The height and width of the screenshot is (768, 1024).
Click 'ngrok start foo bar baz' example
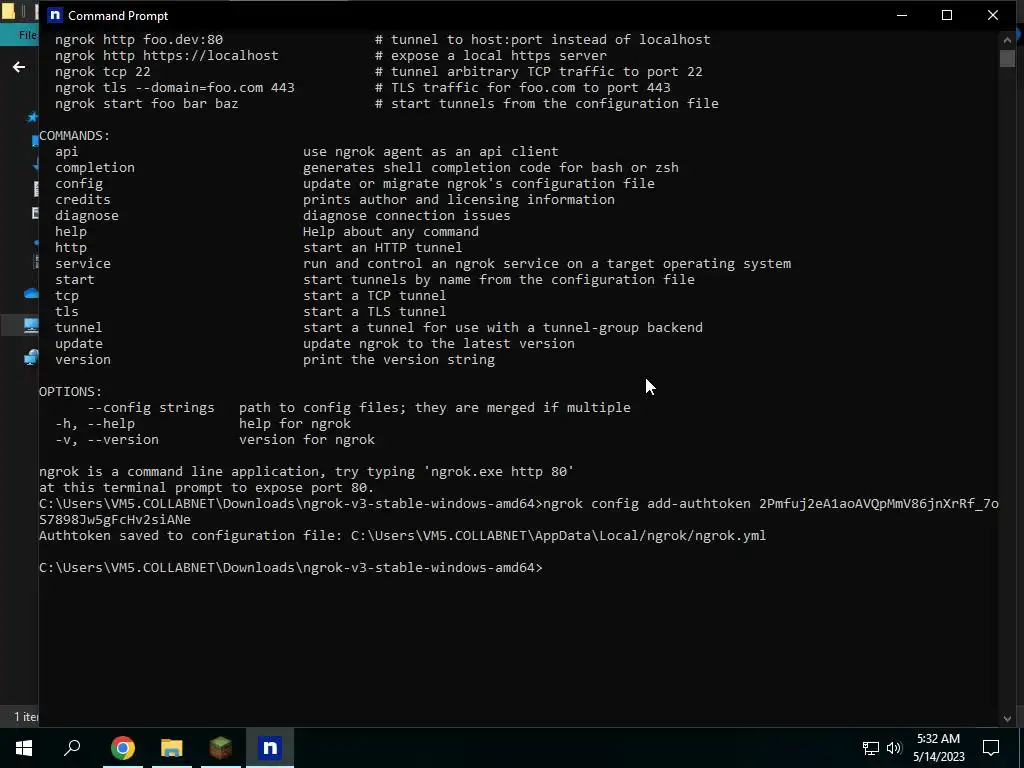[147, 104]
